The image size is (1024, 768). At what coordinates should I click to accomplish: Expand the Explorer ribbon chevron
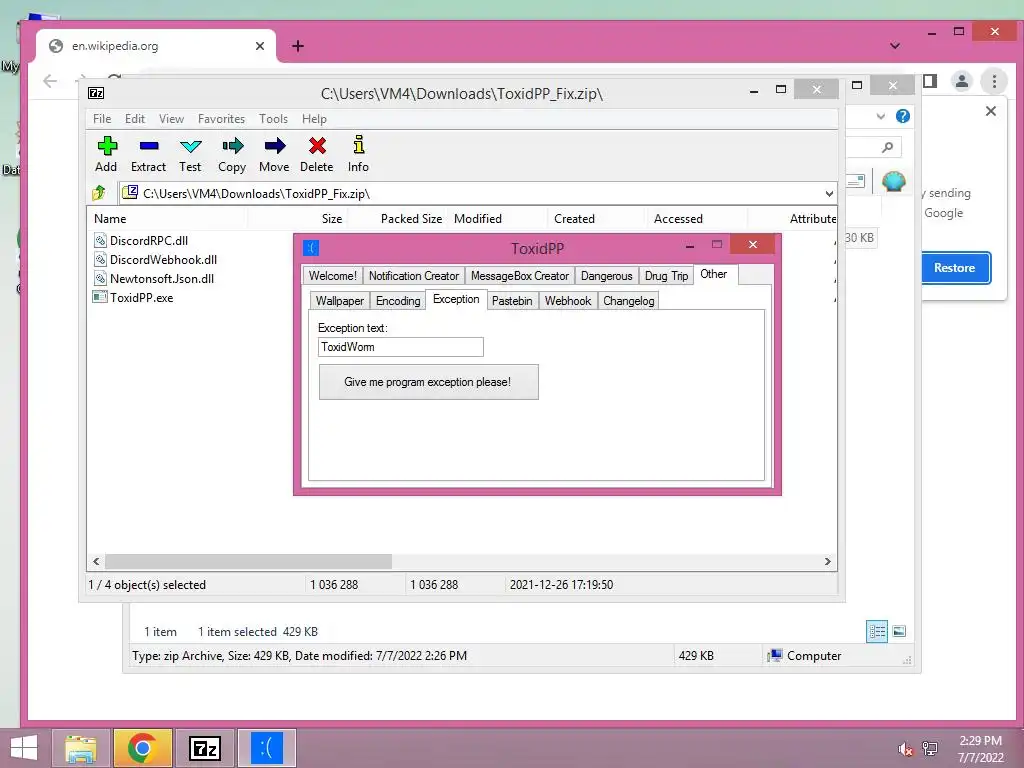click(x=880, y=116)
